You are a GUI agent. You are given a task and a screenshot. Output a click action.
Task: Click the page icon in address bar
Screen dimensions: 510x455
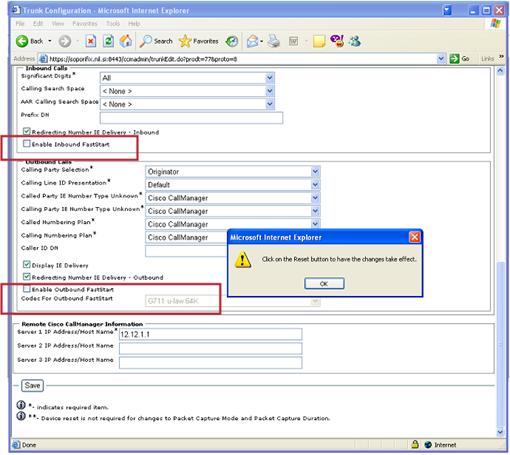point(43,59)
